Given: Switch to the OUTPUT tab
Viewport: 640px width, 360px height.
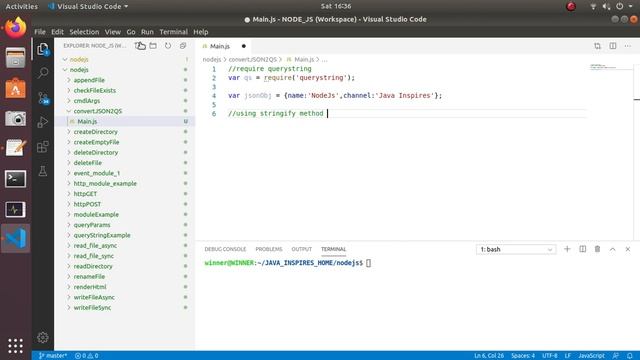Looking at the screenshot, I should 302,249.
